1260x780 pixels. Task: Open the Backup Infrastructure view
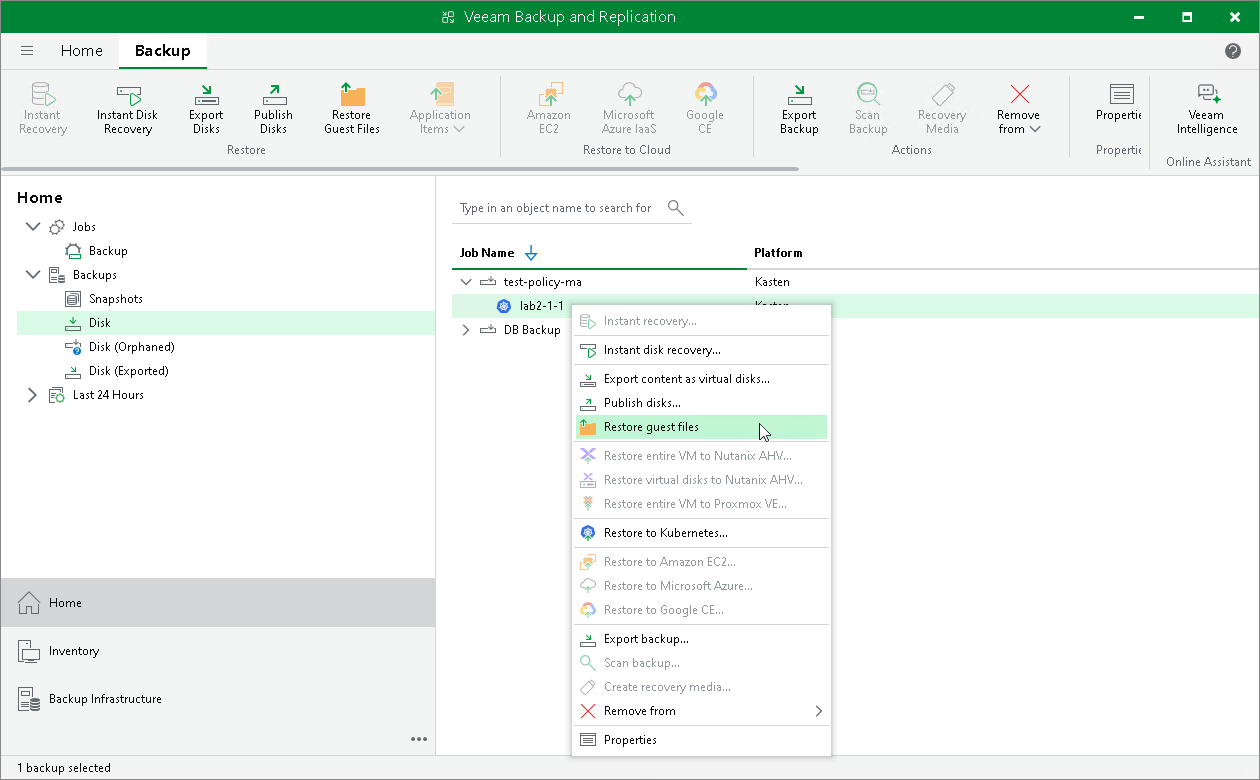tap(218, 699)
